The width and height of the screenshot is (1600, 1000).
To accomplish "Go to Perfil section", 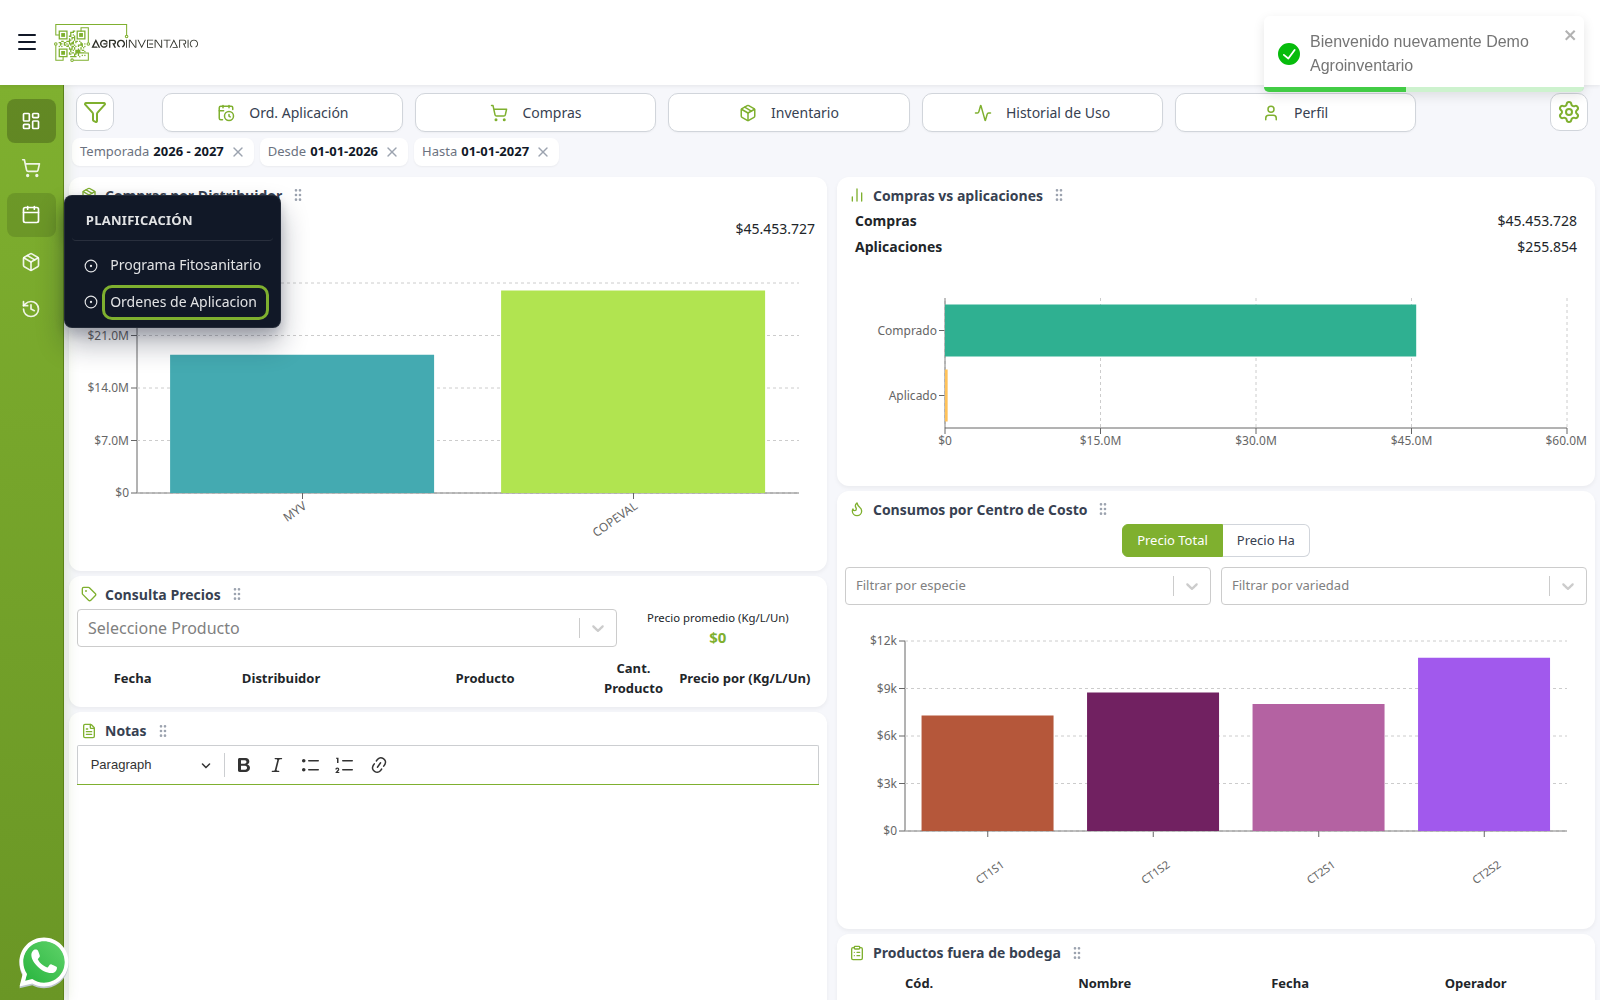I will pos(1295,113).
